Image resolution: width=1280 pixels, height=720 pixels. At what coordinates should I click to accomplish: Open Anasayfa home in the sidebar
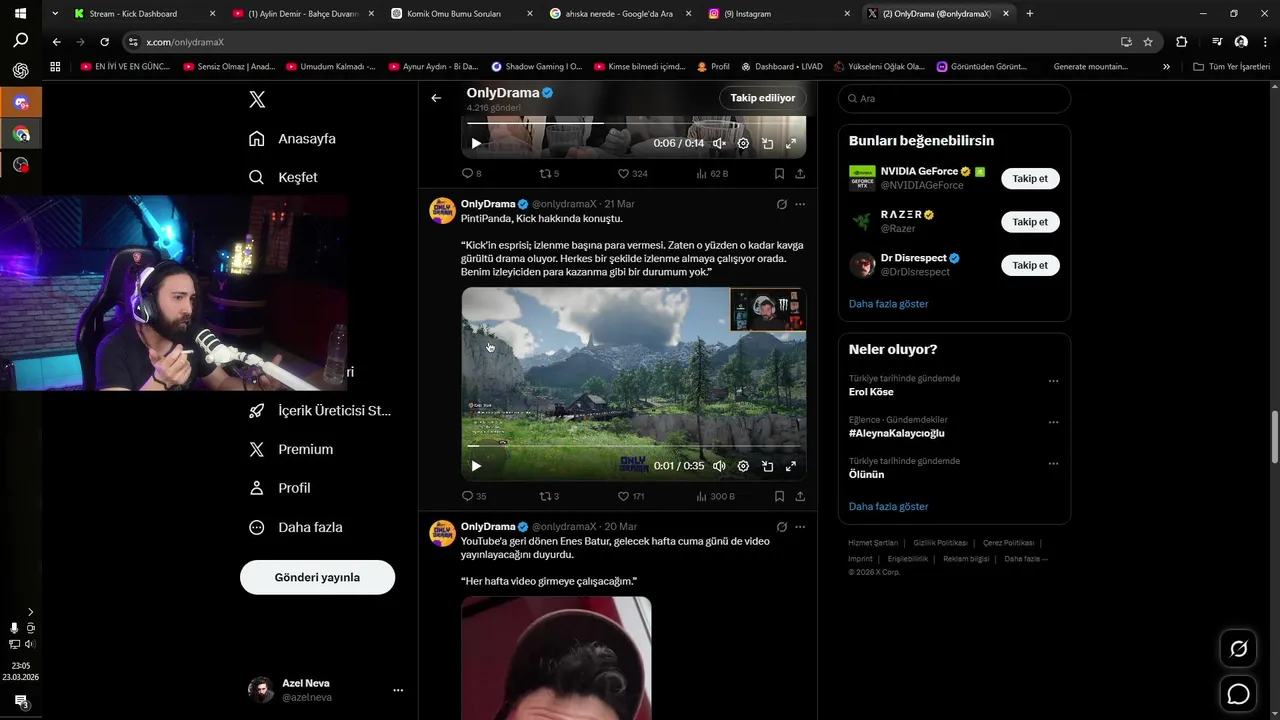292,138
